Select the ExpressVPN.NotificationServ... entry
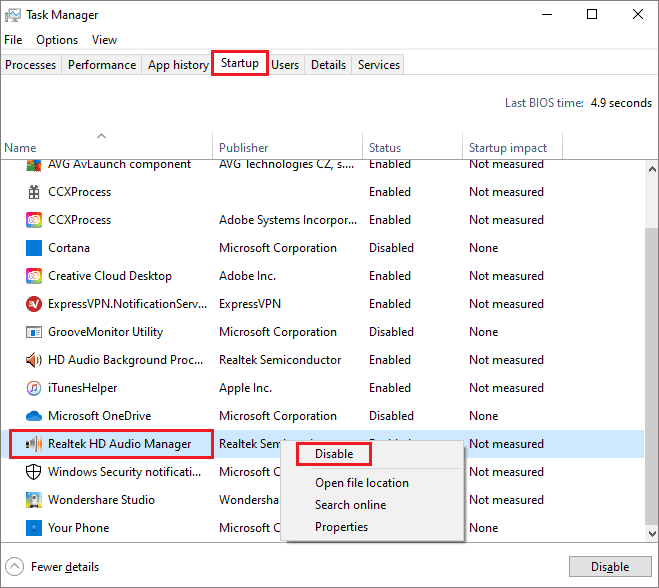Screen dimensions: 659x588 coord(127,304)
